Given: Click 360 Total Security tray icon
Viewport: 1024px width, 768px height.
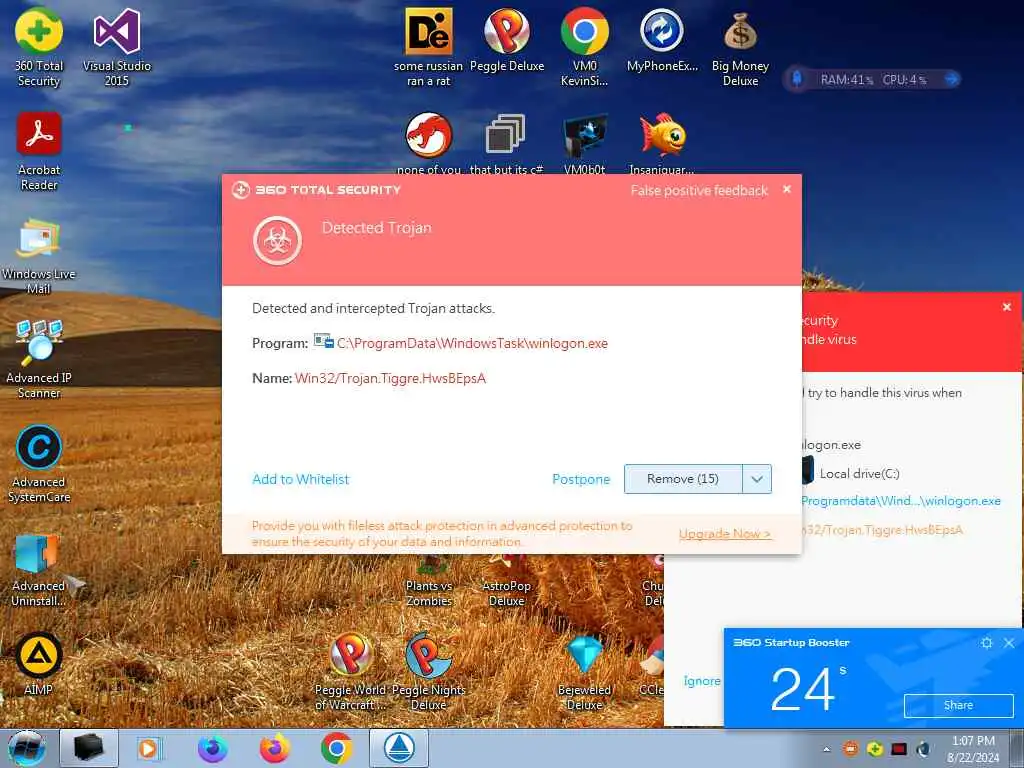Looking at the screenshot, I should click(875, 749).
